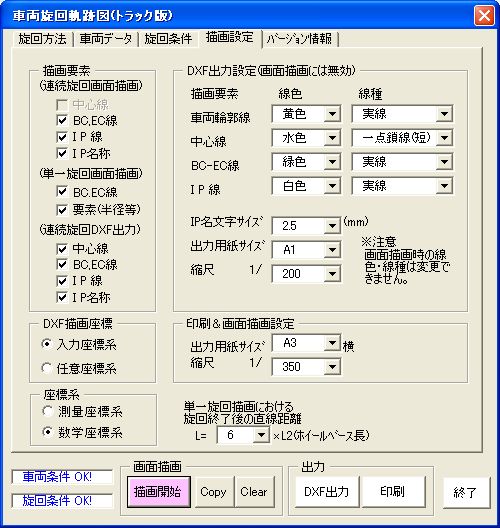Image resolution: width=500 pixels, height=528 pixels.
Task: Toggle 要素(半径等) checkbox
Action: 62,209
